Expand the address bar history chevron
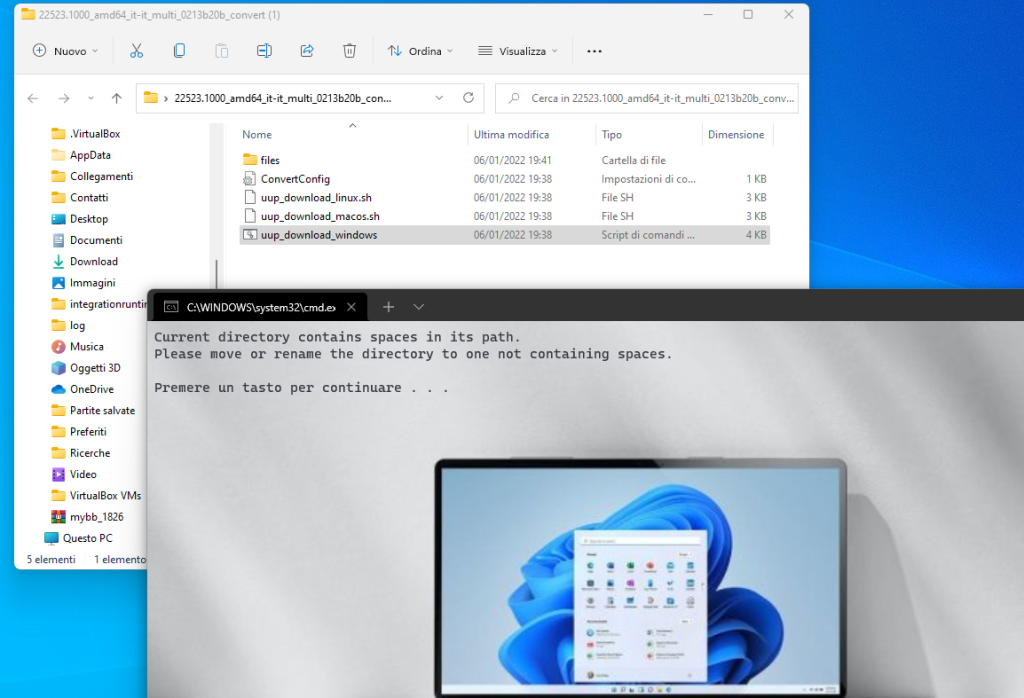 pyautogui.click(x=439, y=98)
